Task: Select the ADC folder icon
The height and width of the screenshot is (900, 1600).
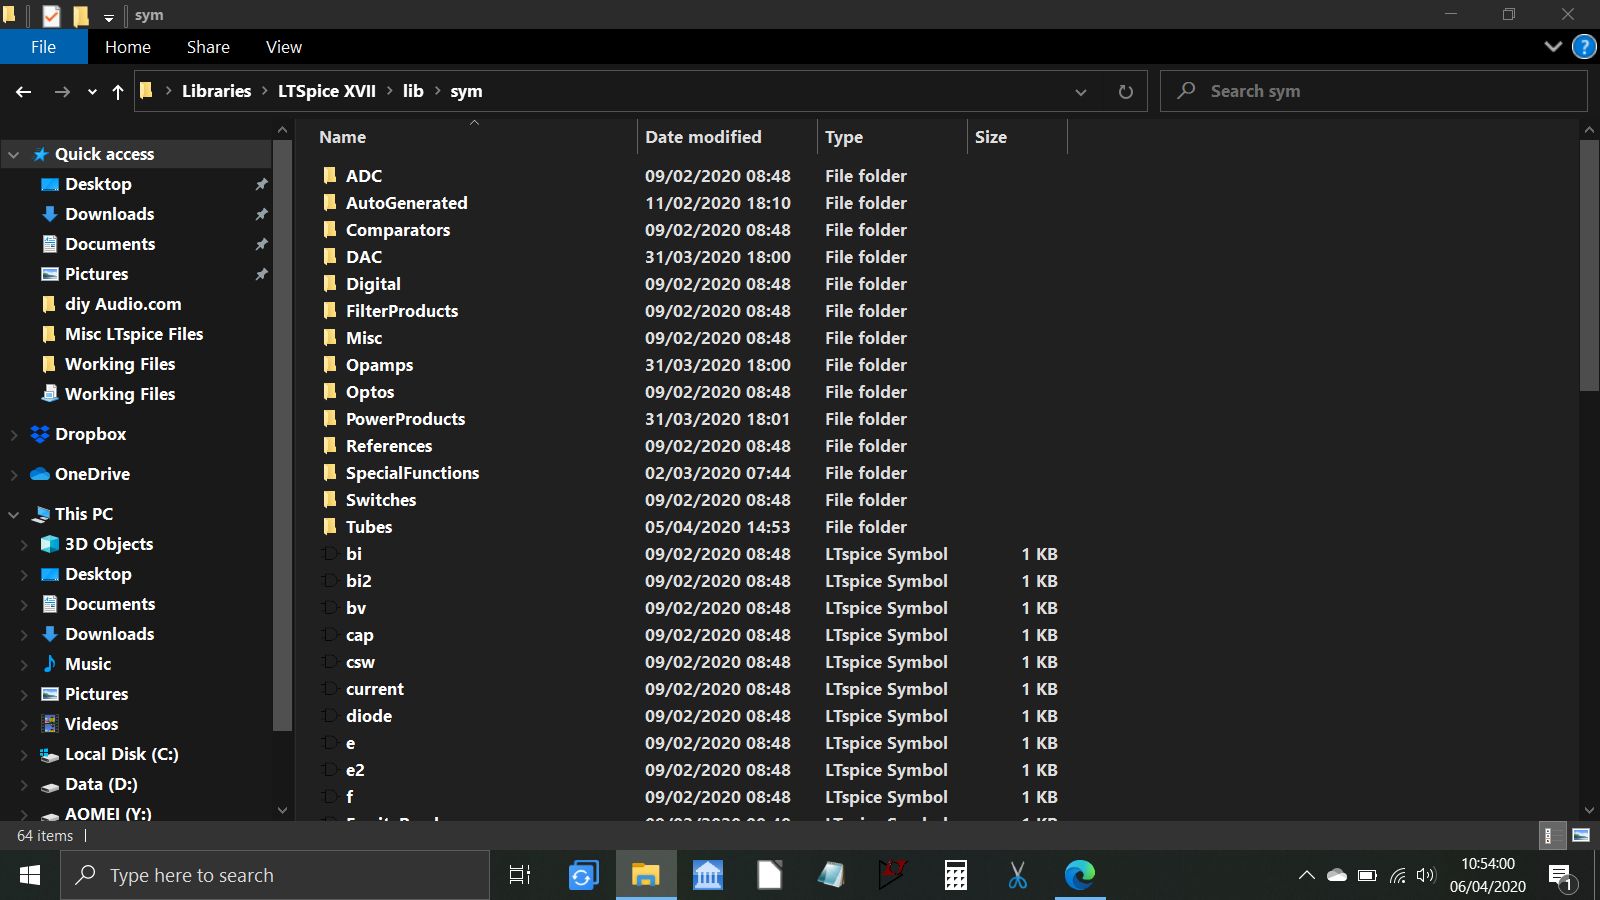Action: pyautogui.click(x=330, y=175)
